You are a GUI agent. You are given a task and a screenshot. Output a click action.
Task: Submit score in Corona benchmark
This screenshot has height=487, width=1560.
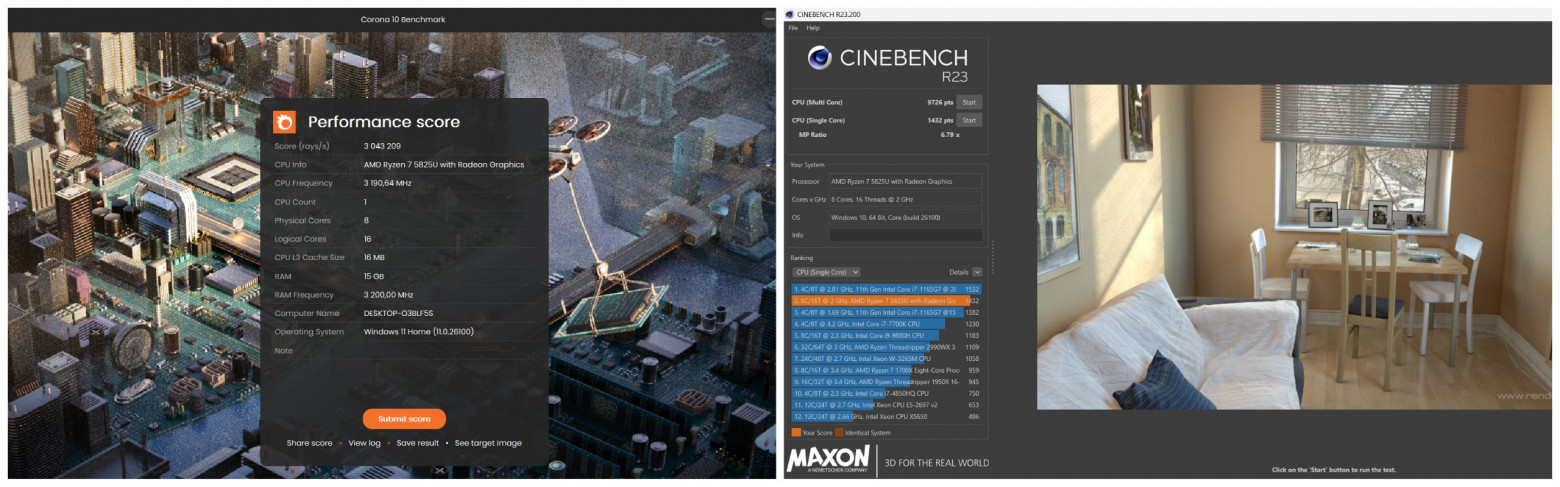(x=404, y=419)
